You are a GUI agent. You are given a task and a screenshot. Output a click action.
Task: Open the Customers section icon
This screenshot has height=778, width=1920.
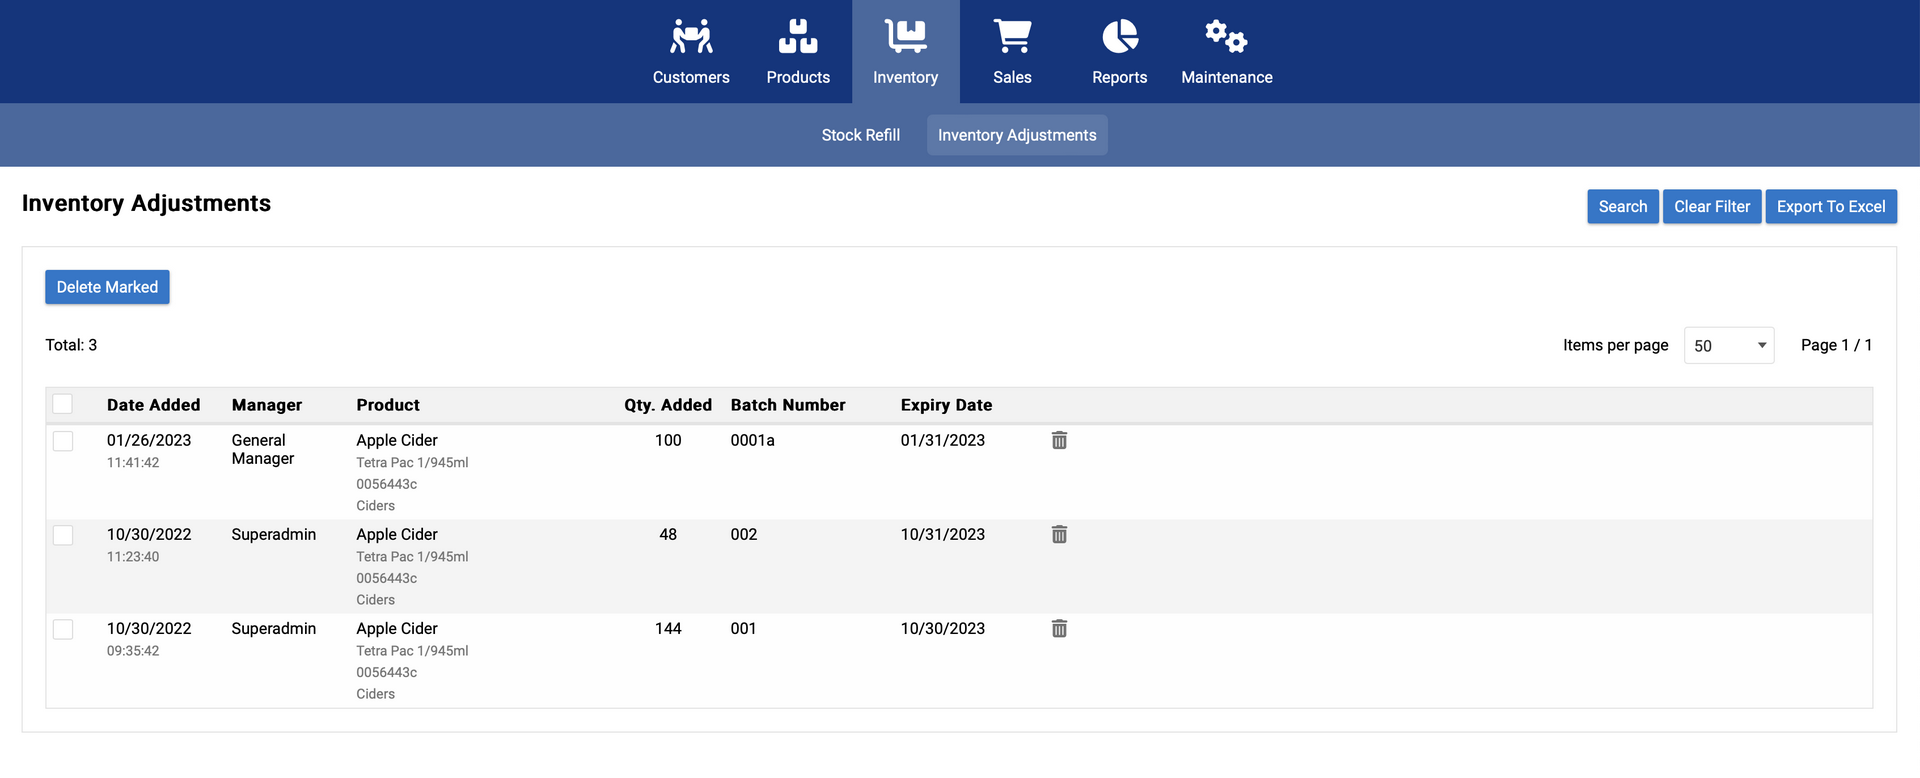pos(691,37)
